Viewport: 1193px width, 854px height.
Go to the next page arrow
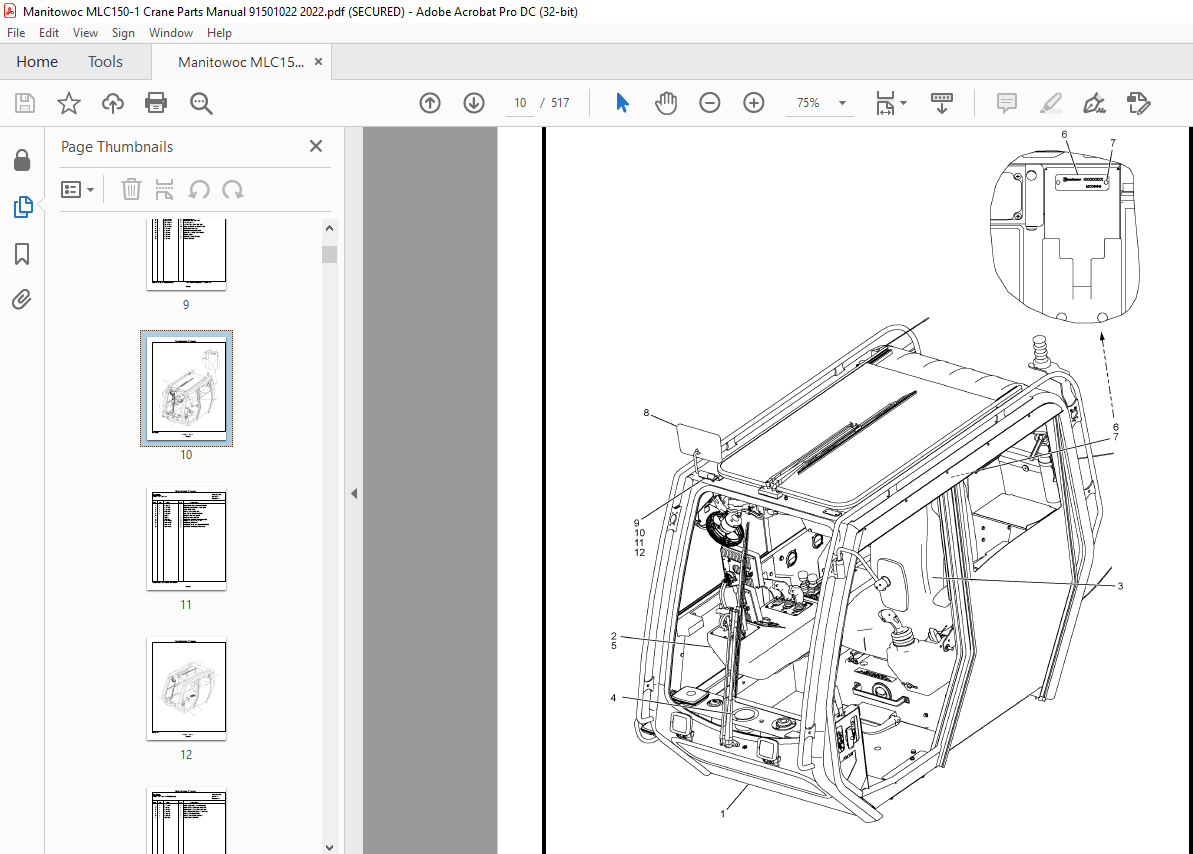[x=474, y=103]
